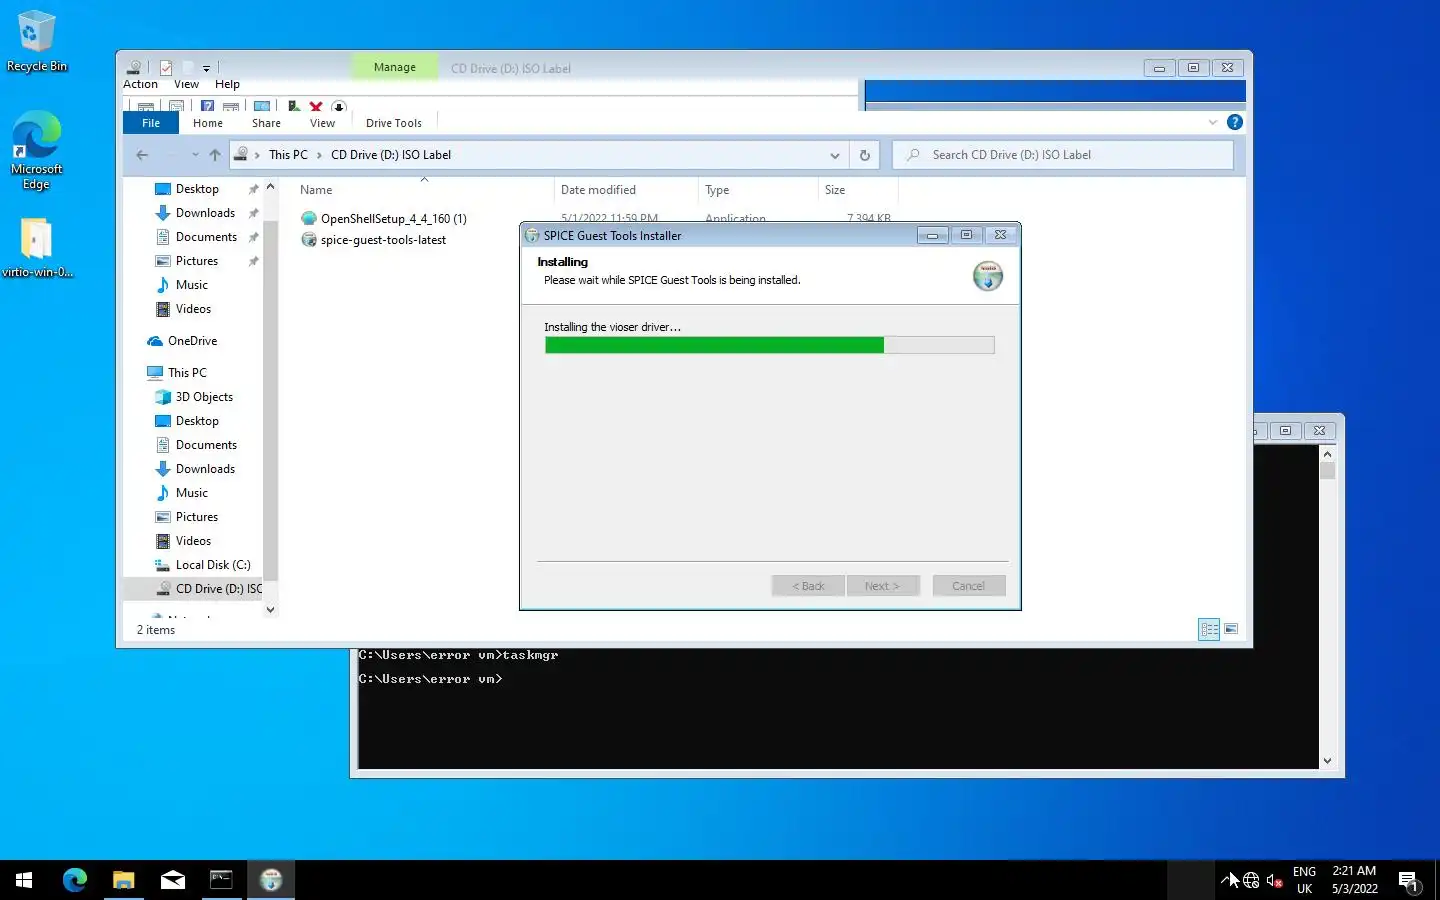Screen dimensions: 1440x900
Task: Click This PC in the address breadcrumb
Action: pyautogui.click(x=288, y=155)
